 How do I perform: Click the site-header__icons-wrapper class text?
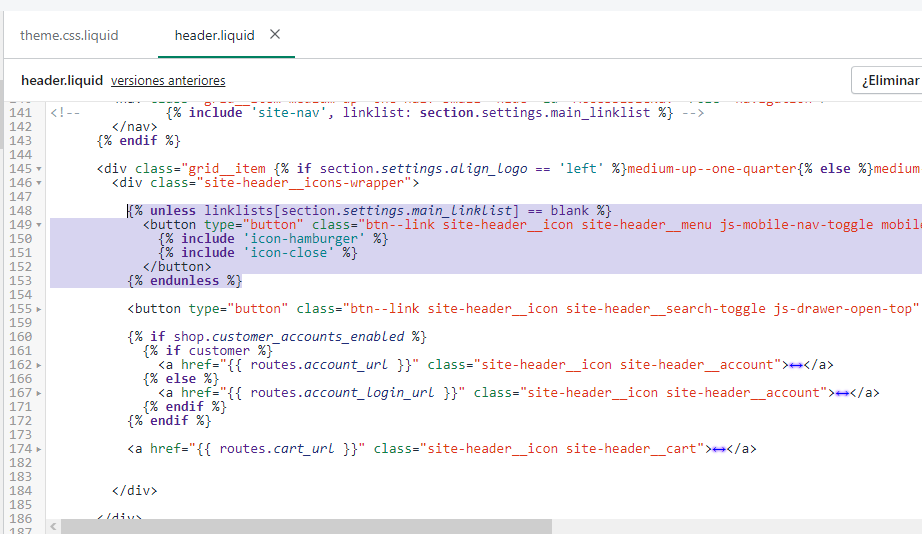coord(304,183)
